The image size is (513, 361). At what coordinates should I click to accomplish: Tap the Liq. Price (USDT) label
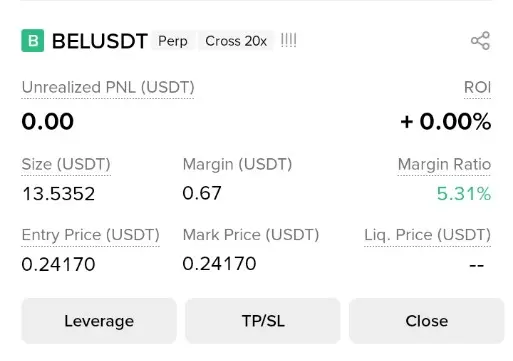tap(427, 235)
